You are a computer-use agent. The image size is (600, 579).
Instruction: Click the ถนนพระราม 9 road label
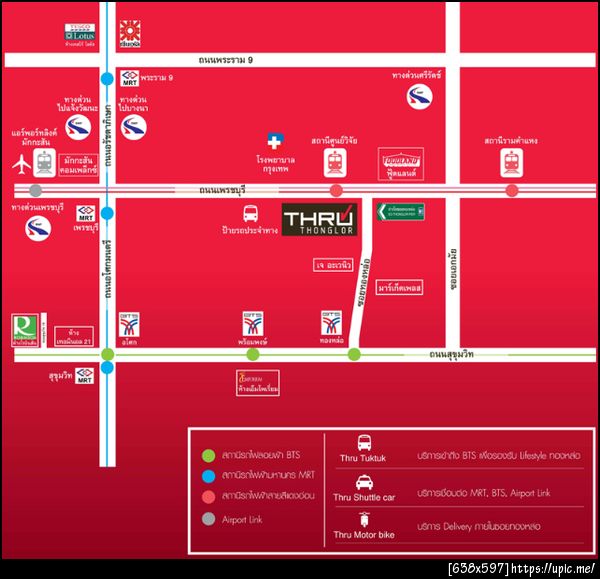click(226, 60)
